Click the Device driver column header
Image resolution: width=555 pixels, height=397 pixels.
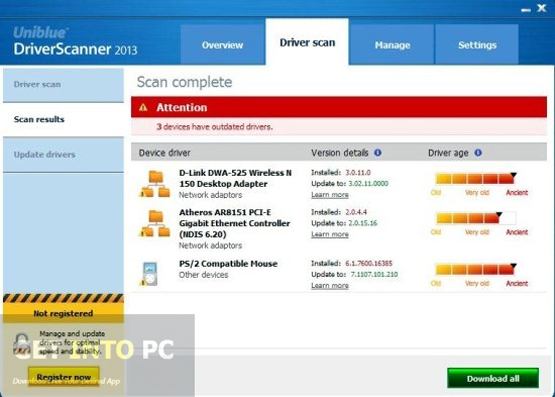point(165,153)
